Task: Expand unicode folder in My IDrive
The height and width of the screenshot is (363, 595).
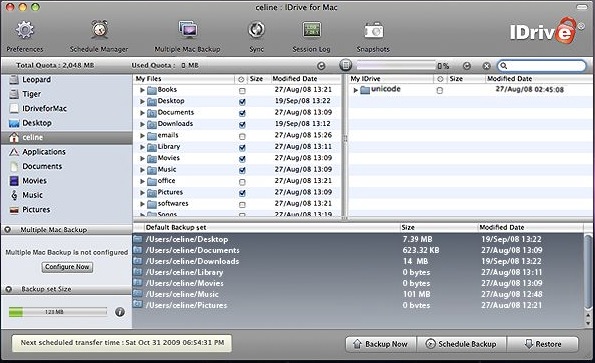Action: pos(356,90)
